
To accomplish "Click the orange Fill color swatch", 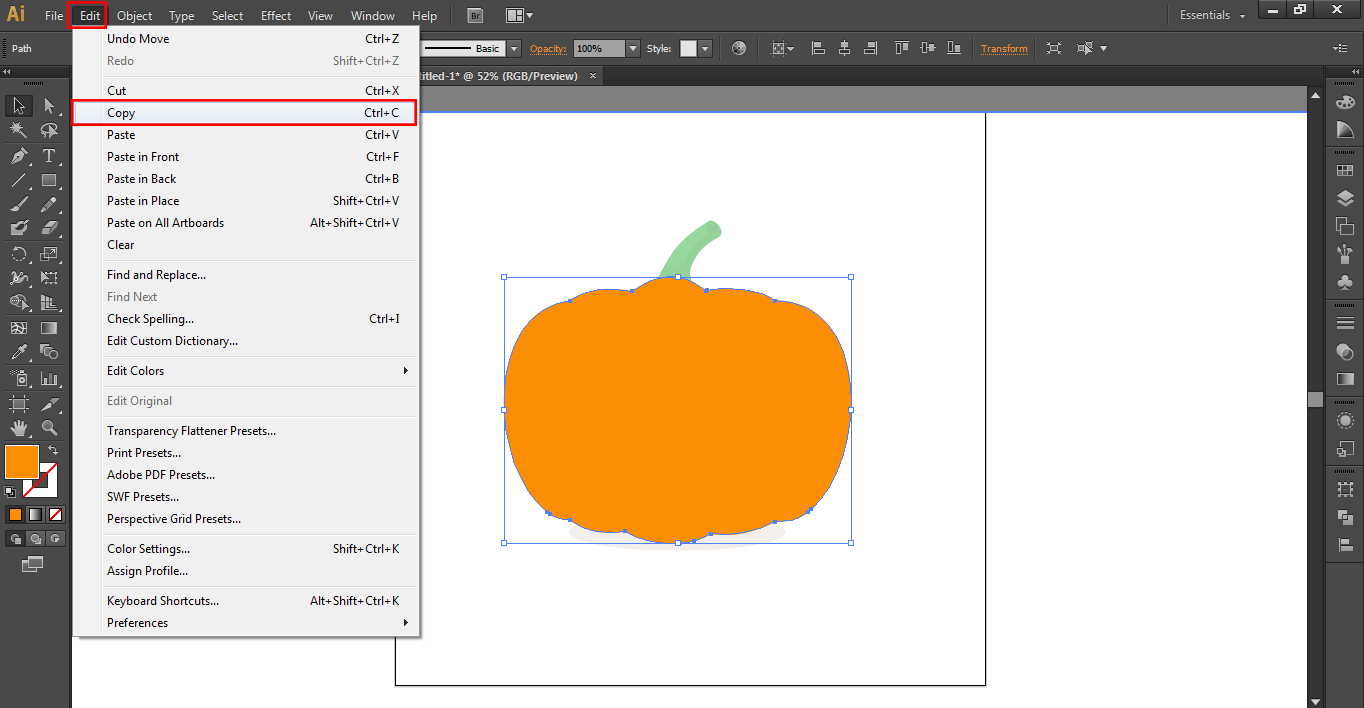I will pyautogui.click(x=21, y=461).
